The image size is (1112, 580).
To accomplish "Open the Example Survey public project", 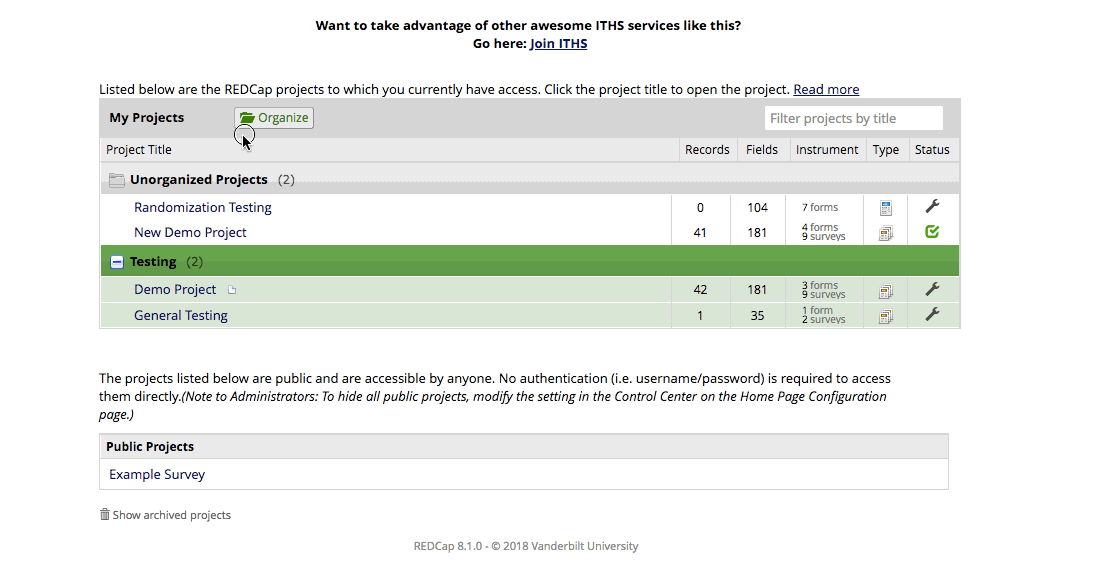I will [x=157, y=474].
